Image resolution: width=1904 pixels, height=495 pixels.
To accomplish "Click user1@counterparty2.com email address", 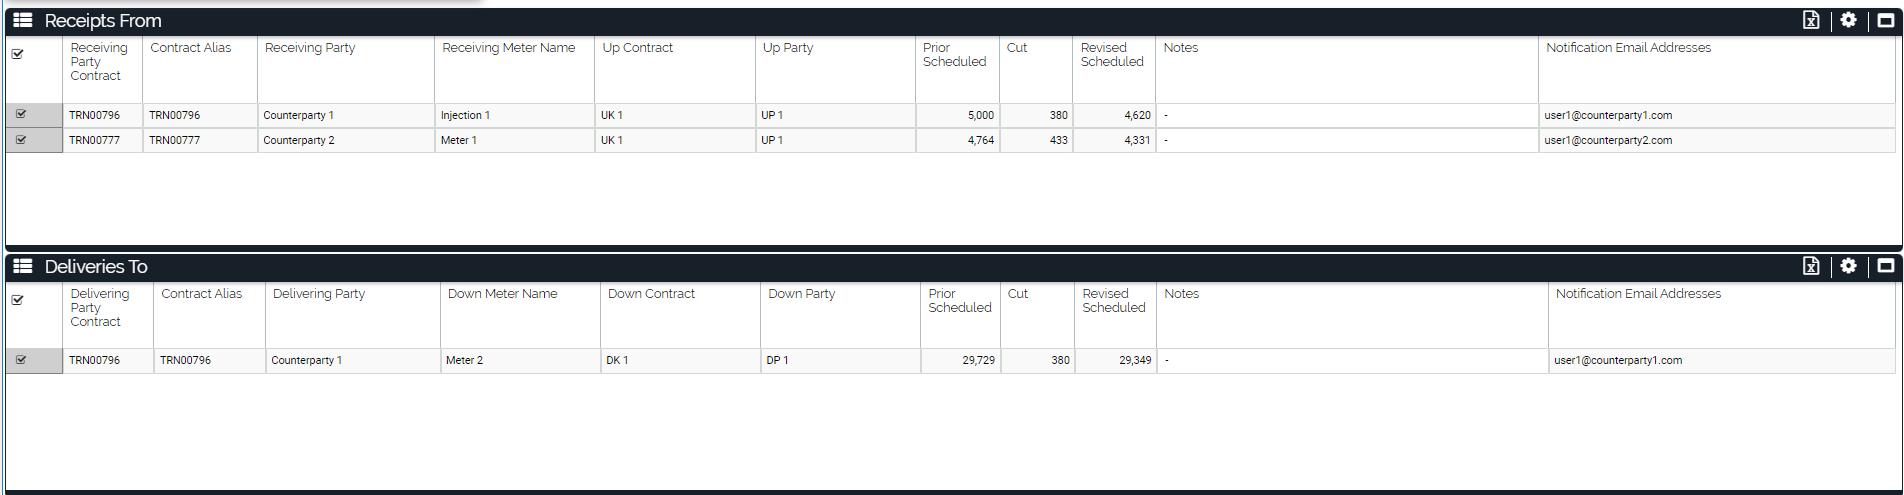I will pos(1607,140).
